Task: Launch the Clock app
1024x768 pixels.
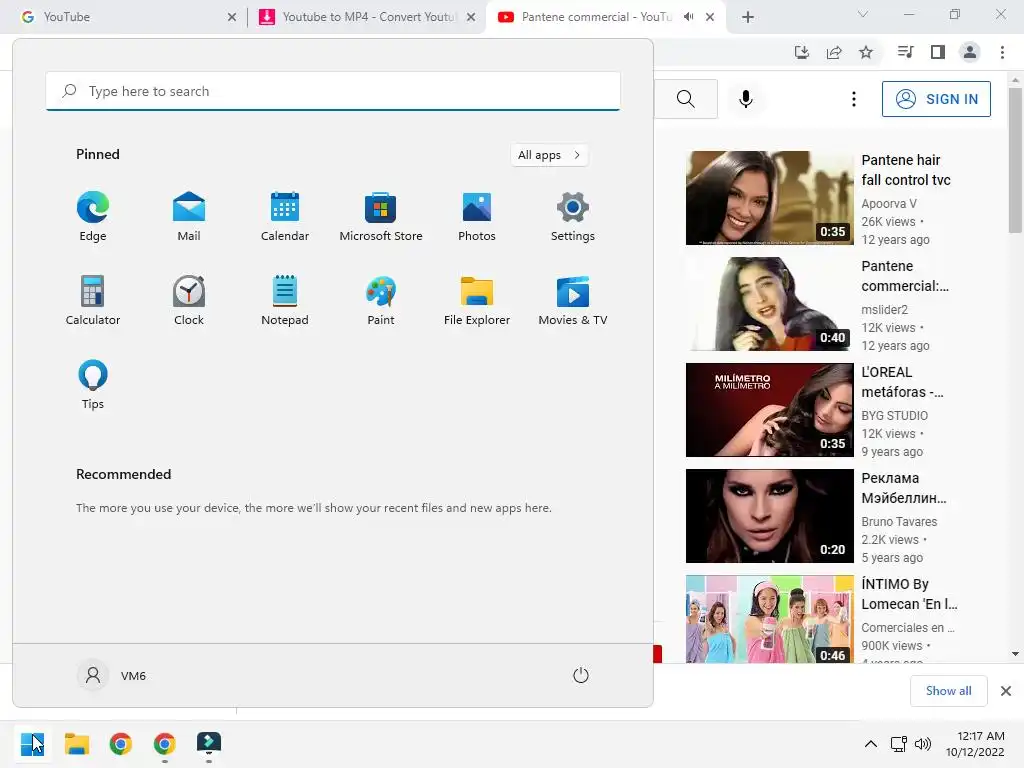Action: [189, 300]
